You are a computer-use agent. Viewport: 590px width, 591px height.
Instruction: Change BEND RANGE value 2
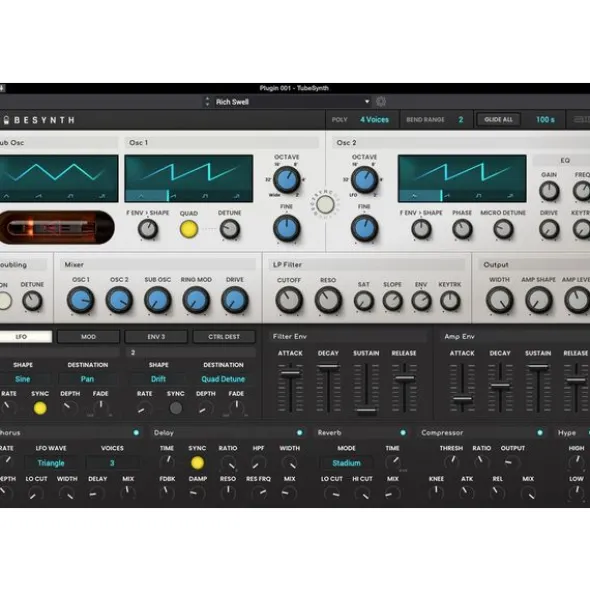click(x=461, y=120)
